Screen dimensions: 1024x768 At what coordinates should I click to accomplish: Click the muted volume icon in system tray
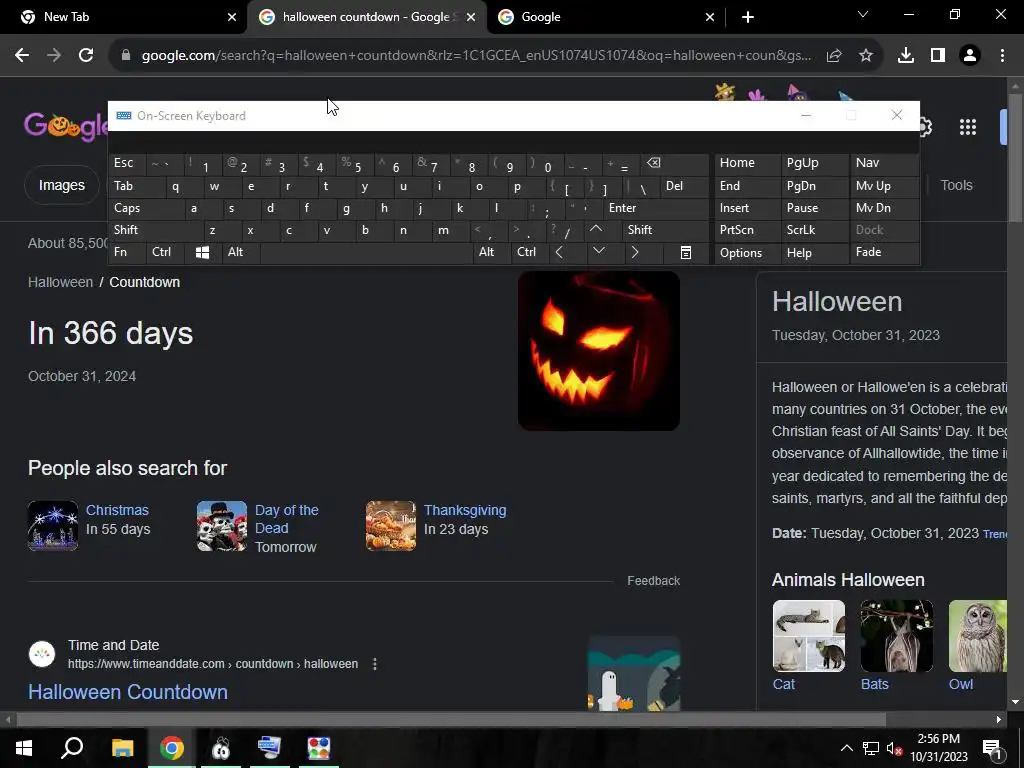click(895, 748)
